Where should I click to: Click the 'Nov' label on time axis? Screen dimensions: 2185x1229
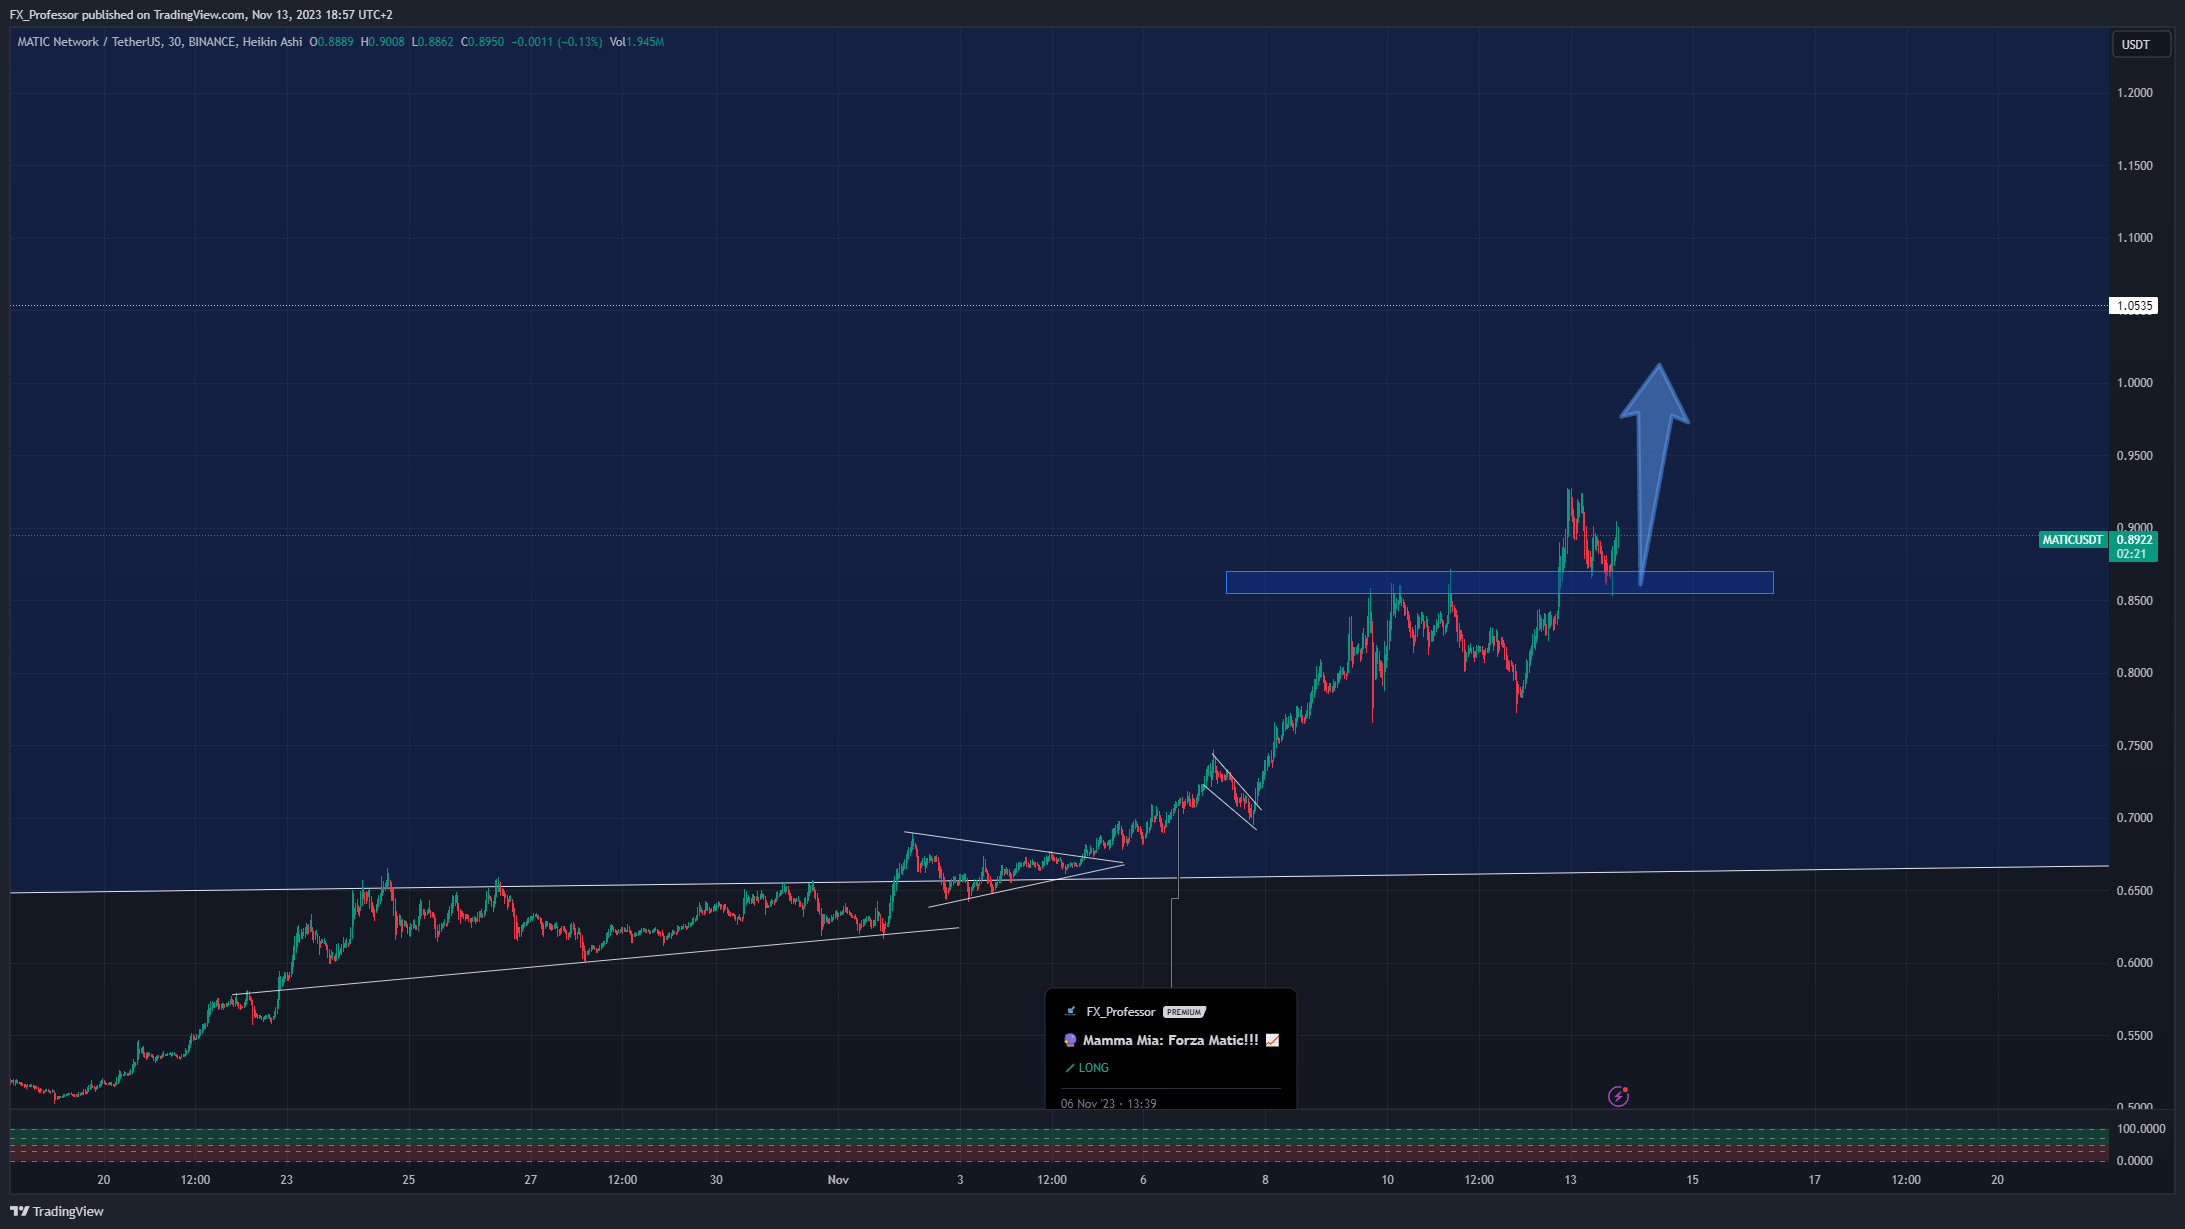838,1180
